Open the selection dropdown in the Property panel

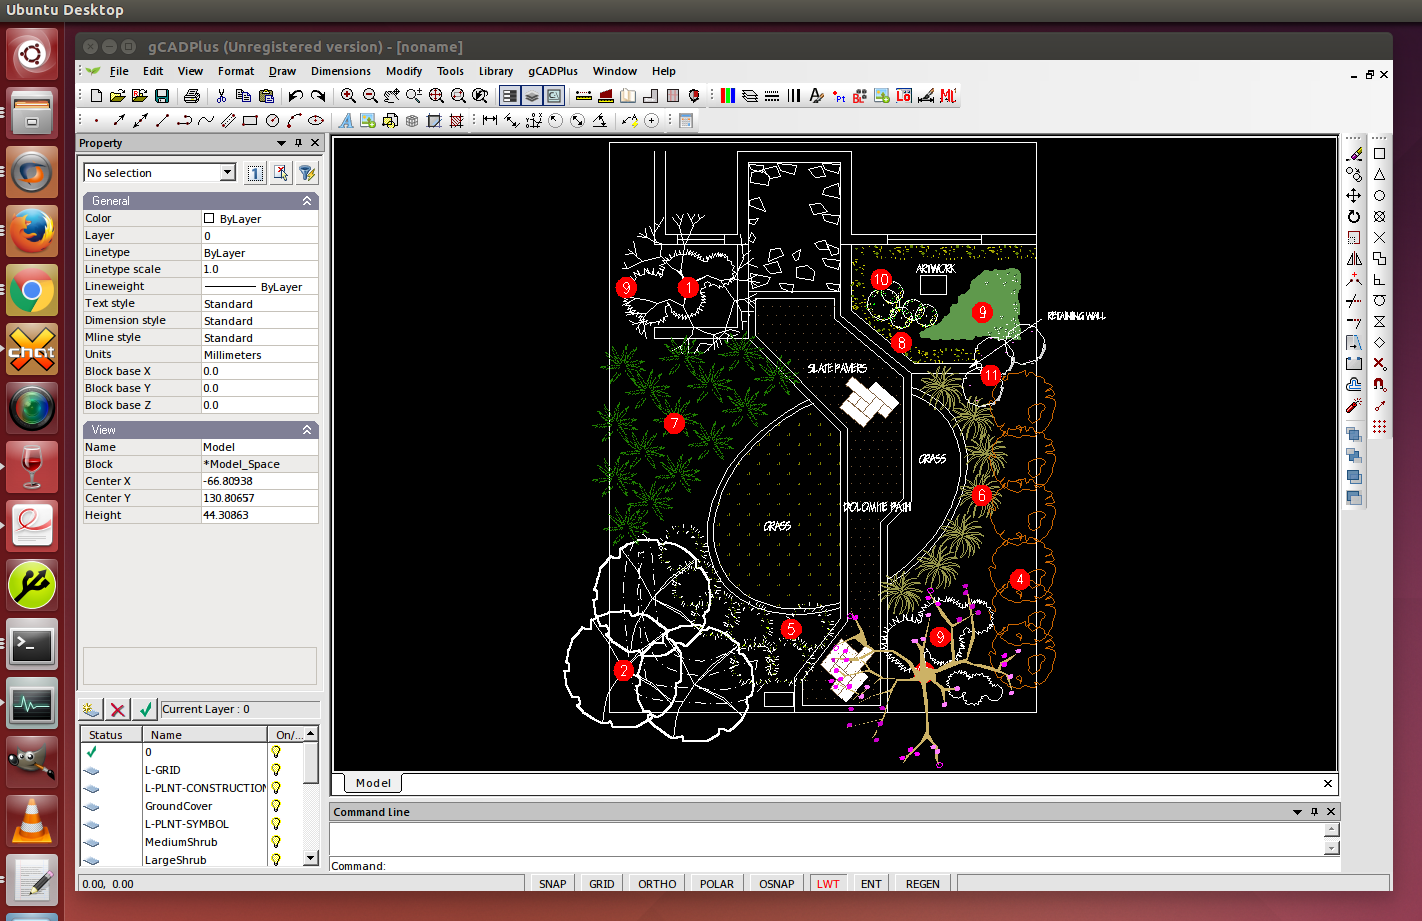[228, 172]
